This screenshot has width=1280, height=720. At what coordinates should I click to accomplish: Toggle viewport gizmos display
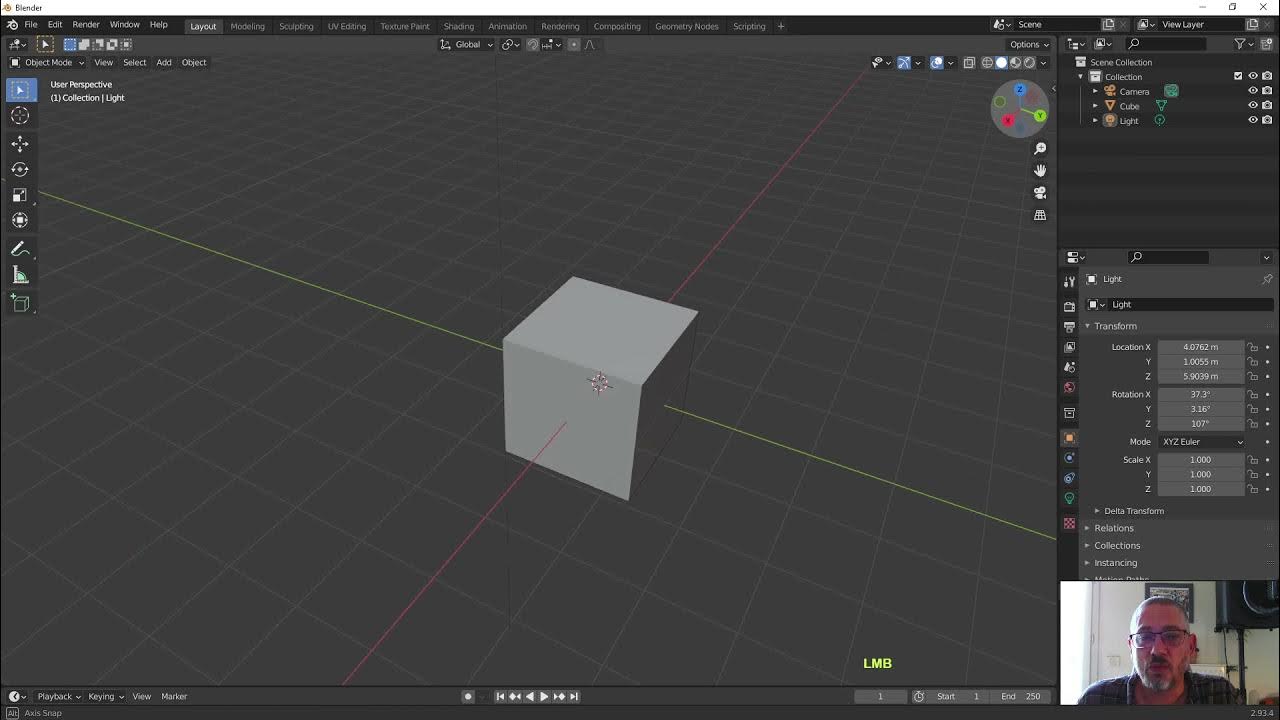pyautogui.click(x=904, y=62)
